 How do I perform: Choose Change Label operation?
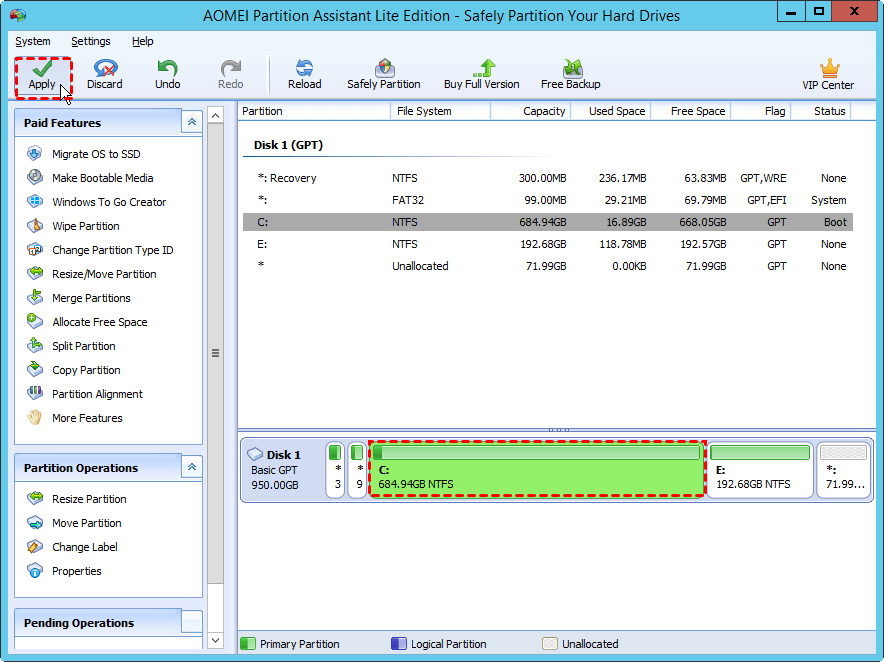pos(72,547)
